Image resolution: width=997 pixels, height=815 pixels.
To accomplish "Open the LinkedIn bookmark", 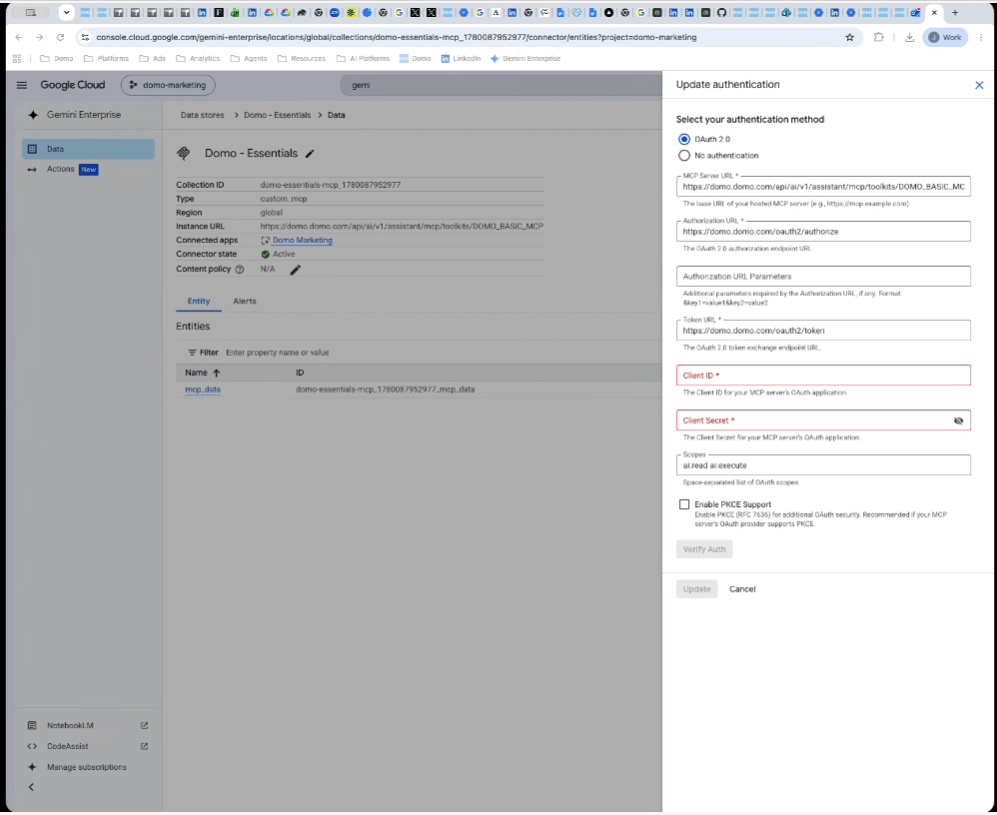I will coord(460,58).
